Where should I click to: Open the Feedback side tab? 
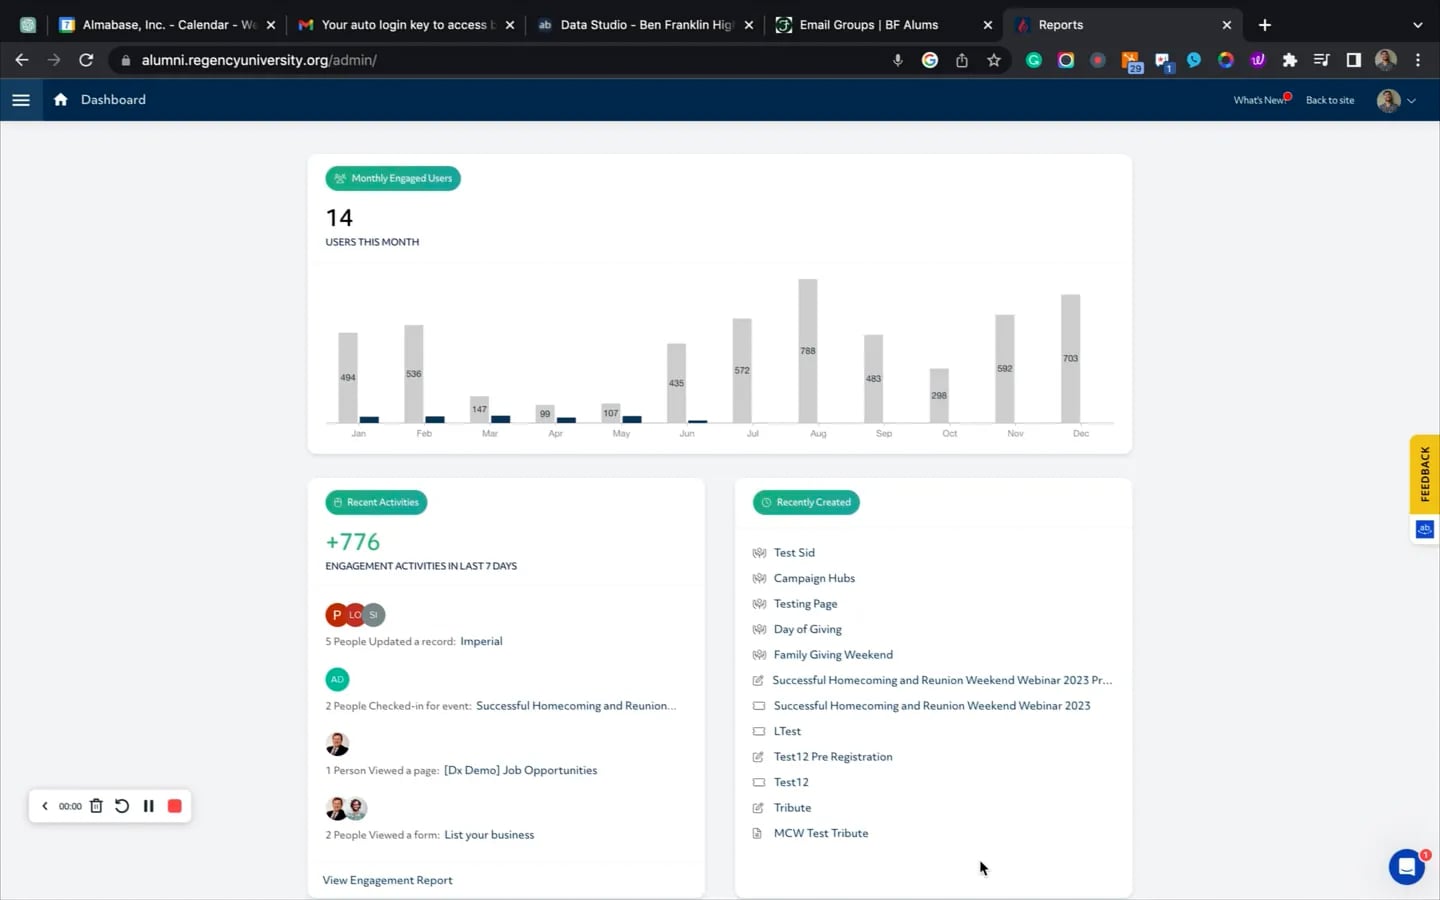pyautogui.click(x=1425, y=474)
